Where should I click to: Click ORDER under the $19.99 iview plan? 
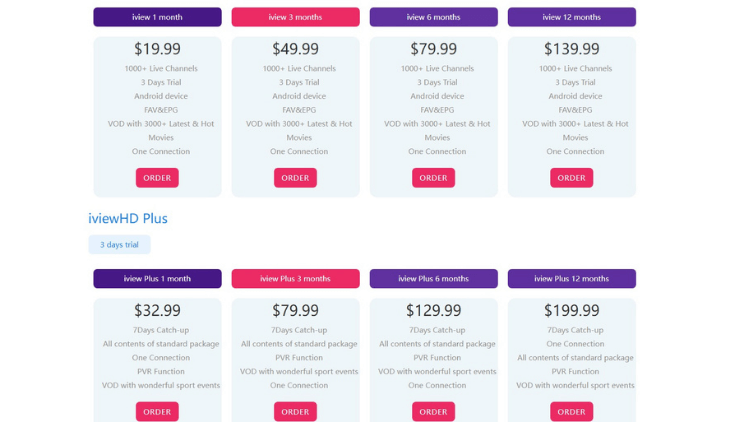click(157, 178)
